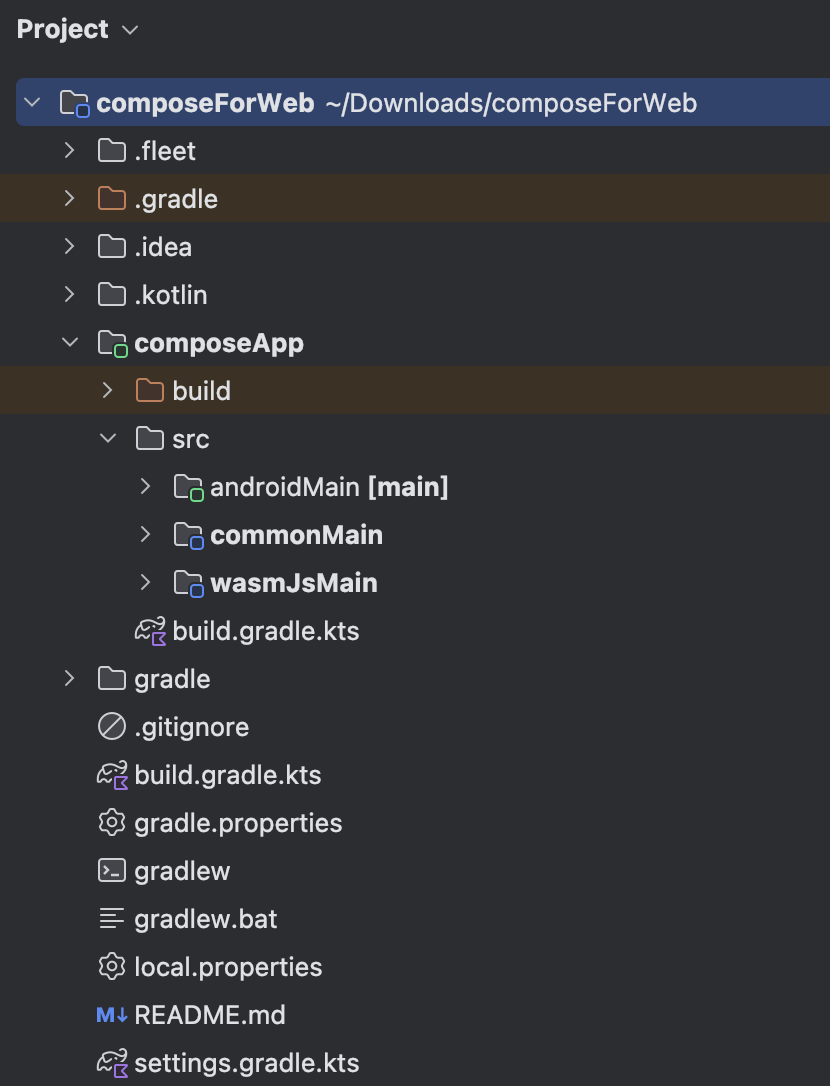Select the settings.gradle.kts file

tap(415, 1063)
